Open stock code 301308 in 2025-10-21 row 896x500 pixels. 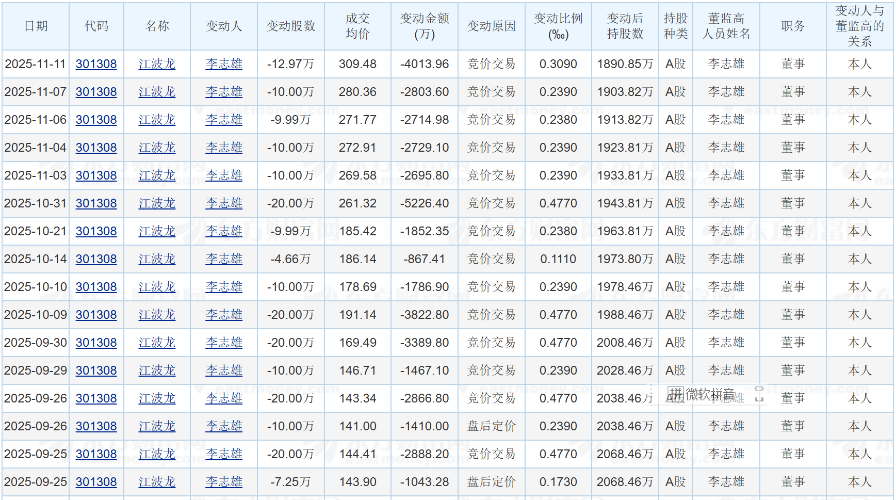coord(96,231)
